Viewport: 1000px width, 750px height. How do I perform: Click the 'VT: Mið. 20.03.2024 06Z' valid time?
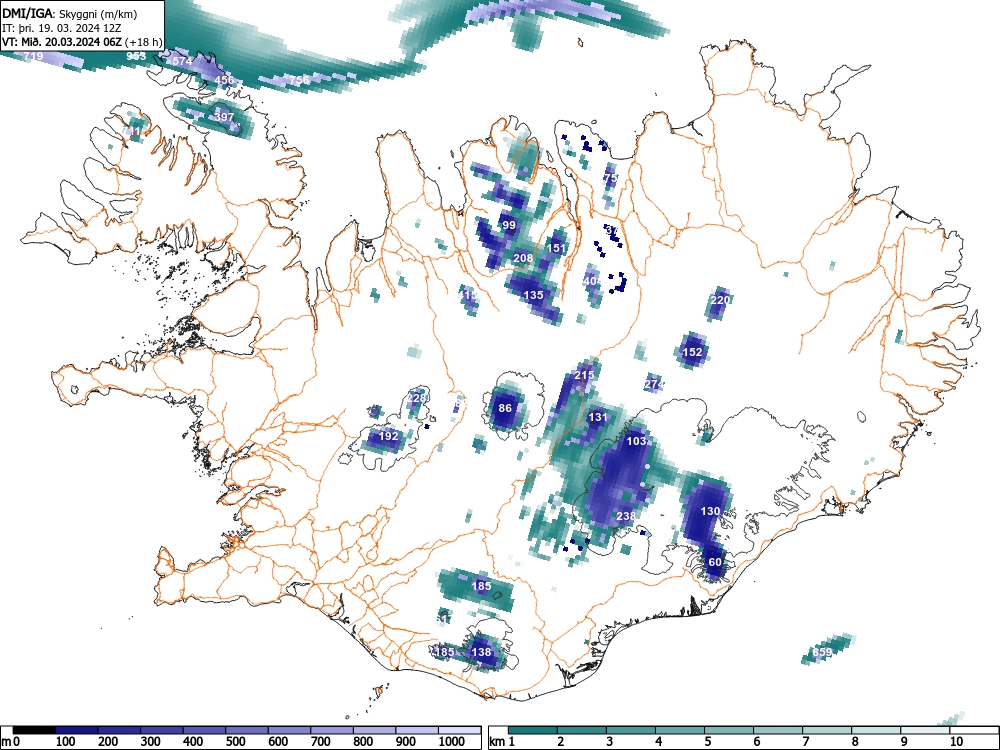coord(63,42)
